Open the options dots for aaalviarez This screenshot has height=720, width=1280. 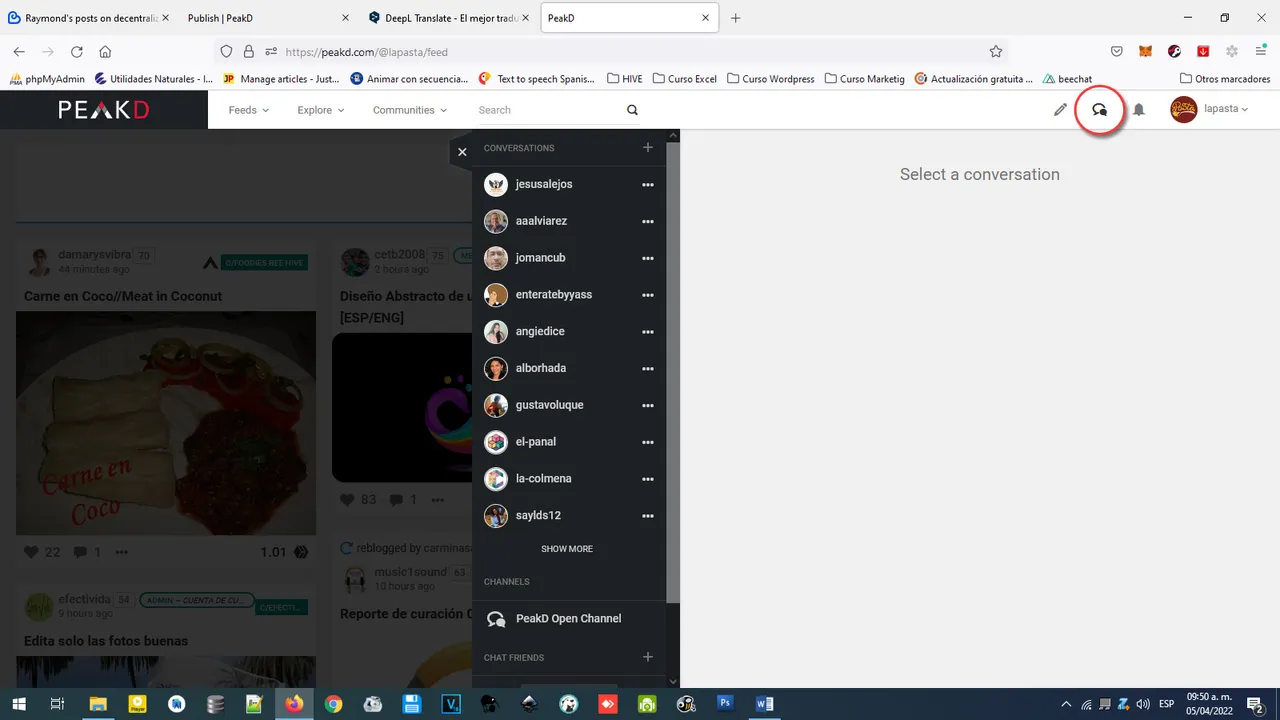pos(648,222)
